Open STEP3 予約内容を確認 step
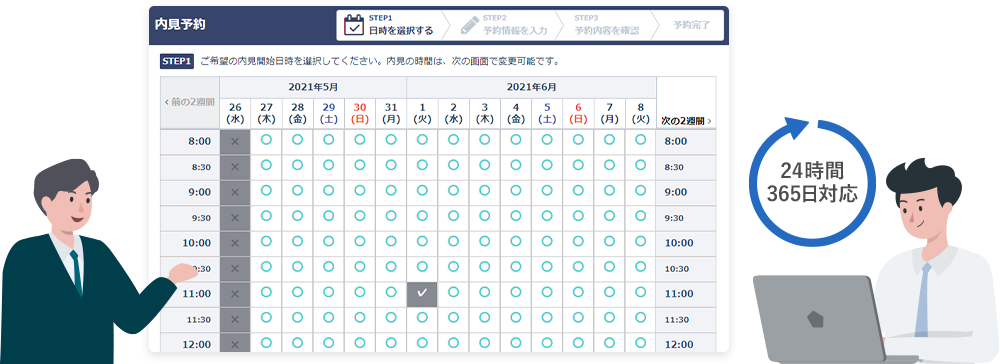 click(607, 25)
